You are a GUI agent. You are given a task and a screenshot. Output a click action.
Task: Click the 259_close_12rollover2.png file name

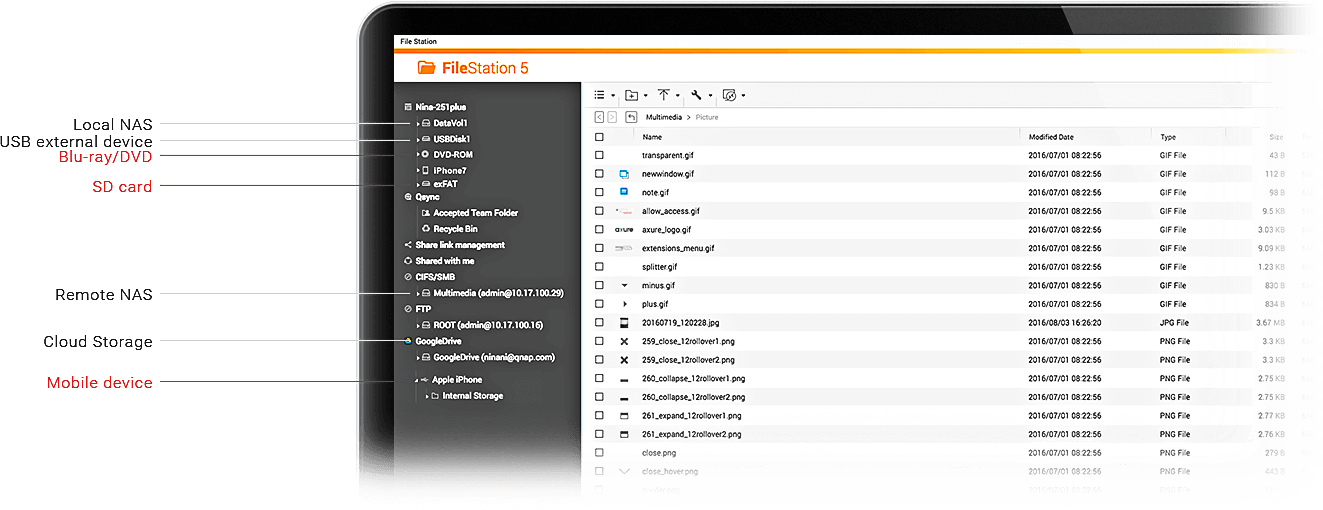pyautogui.click(x=688, y=360)
